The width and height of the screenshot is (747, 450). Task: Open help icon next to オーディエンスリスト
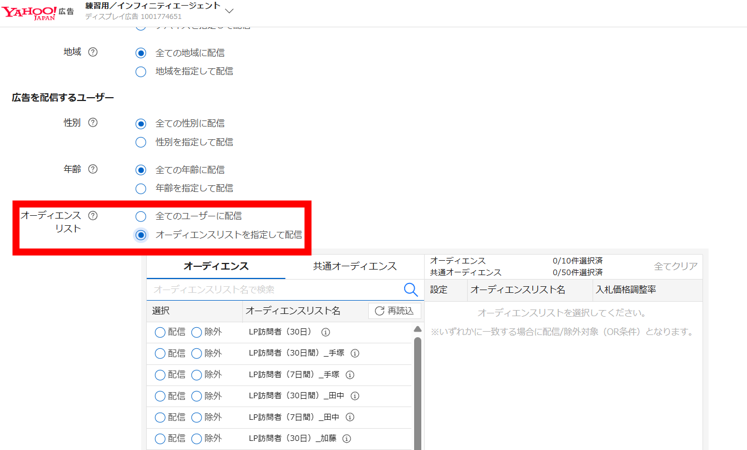click(93, 215)
